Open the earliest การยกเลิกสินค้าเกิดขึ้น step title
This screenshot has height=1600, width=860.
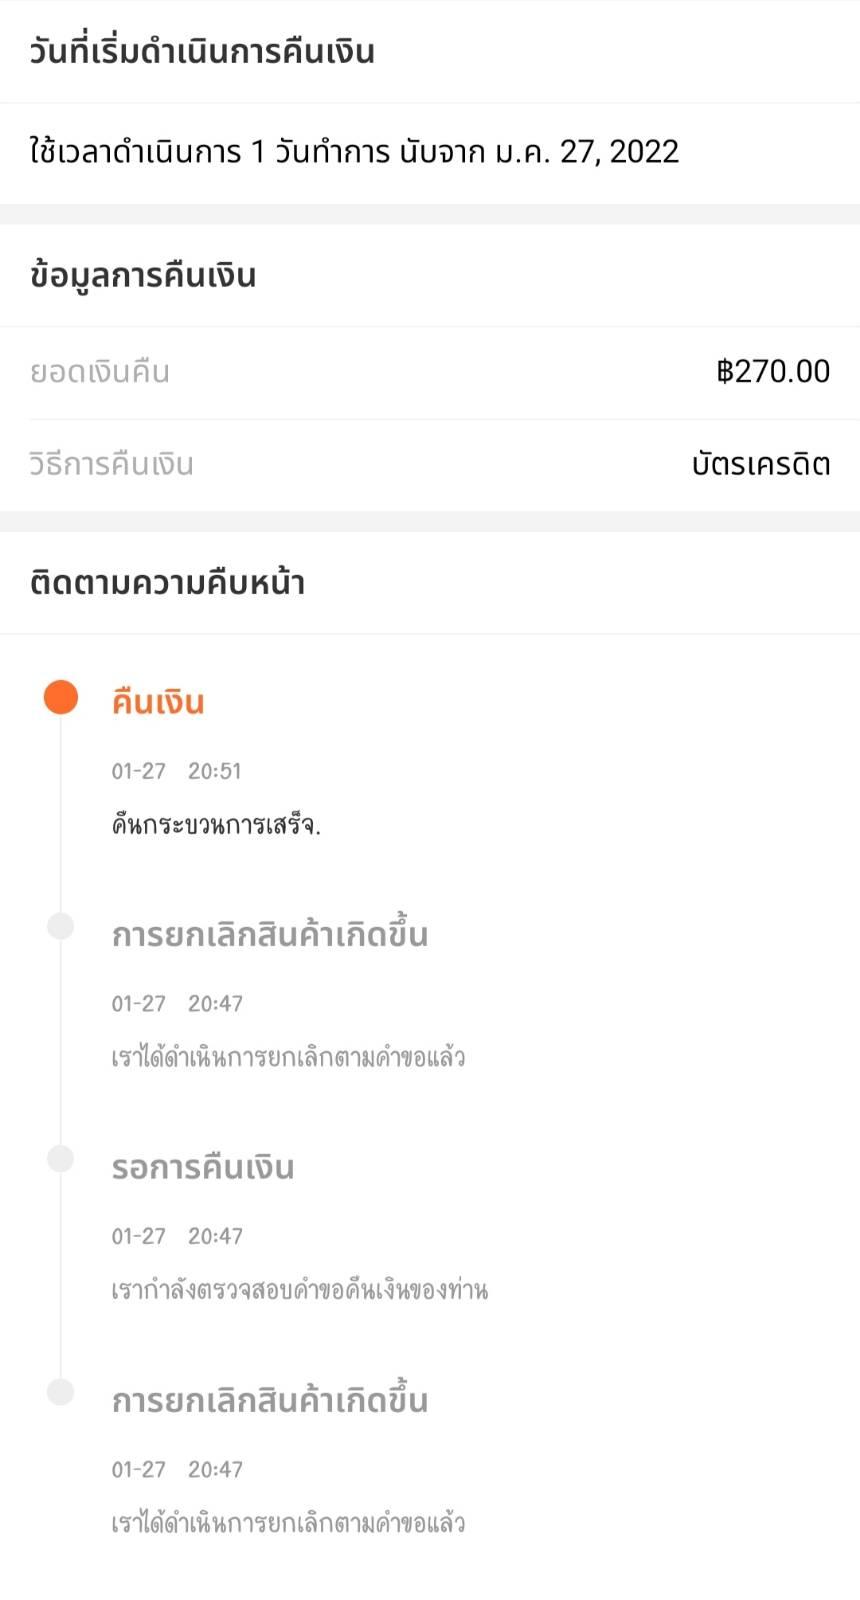pos(270,1401)
